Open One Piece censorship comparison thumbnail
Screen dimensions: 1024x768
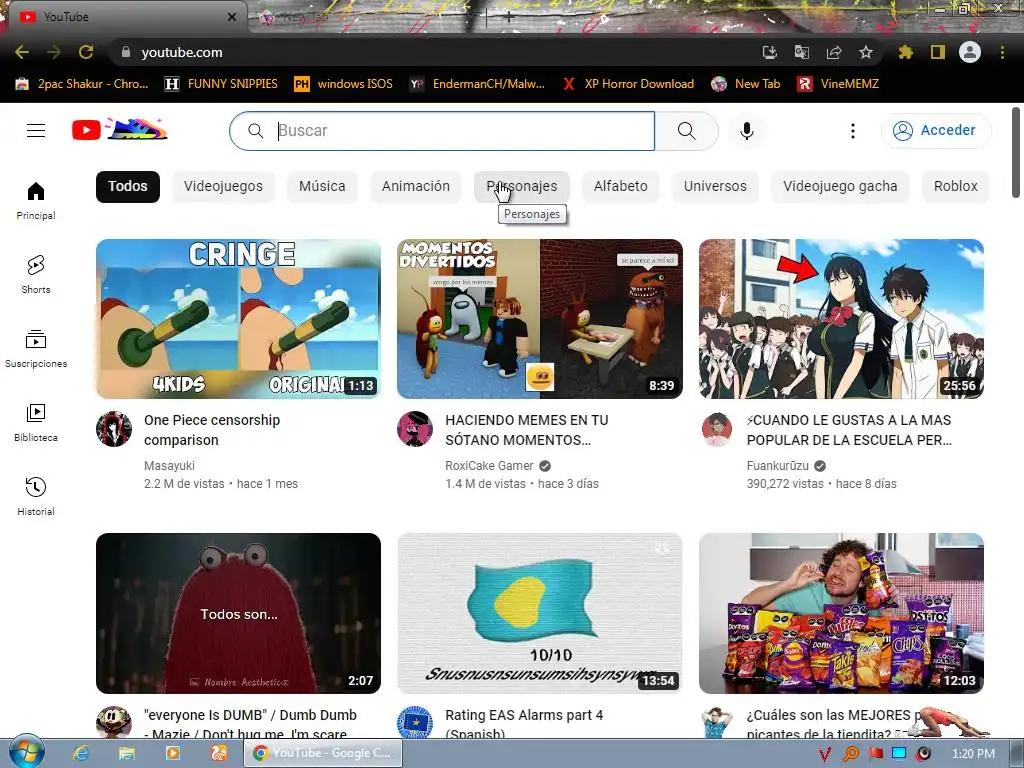(238, 319)
